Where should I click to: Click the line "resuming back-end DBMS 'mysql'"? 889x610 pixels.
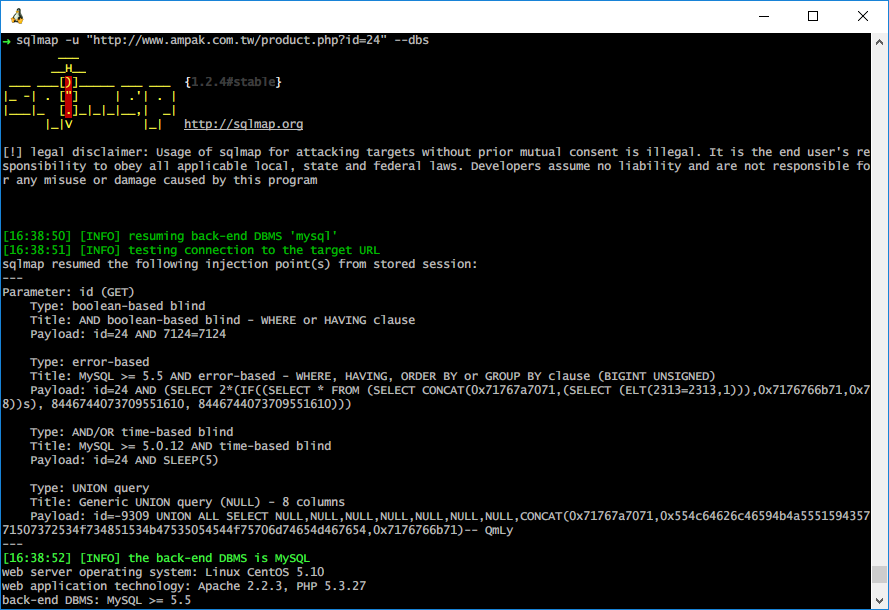tap(170, 236)
